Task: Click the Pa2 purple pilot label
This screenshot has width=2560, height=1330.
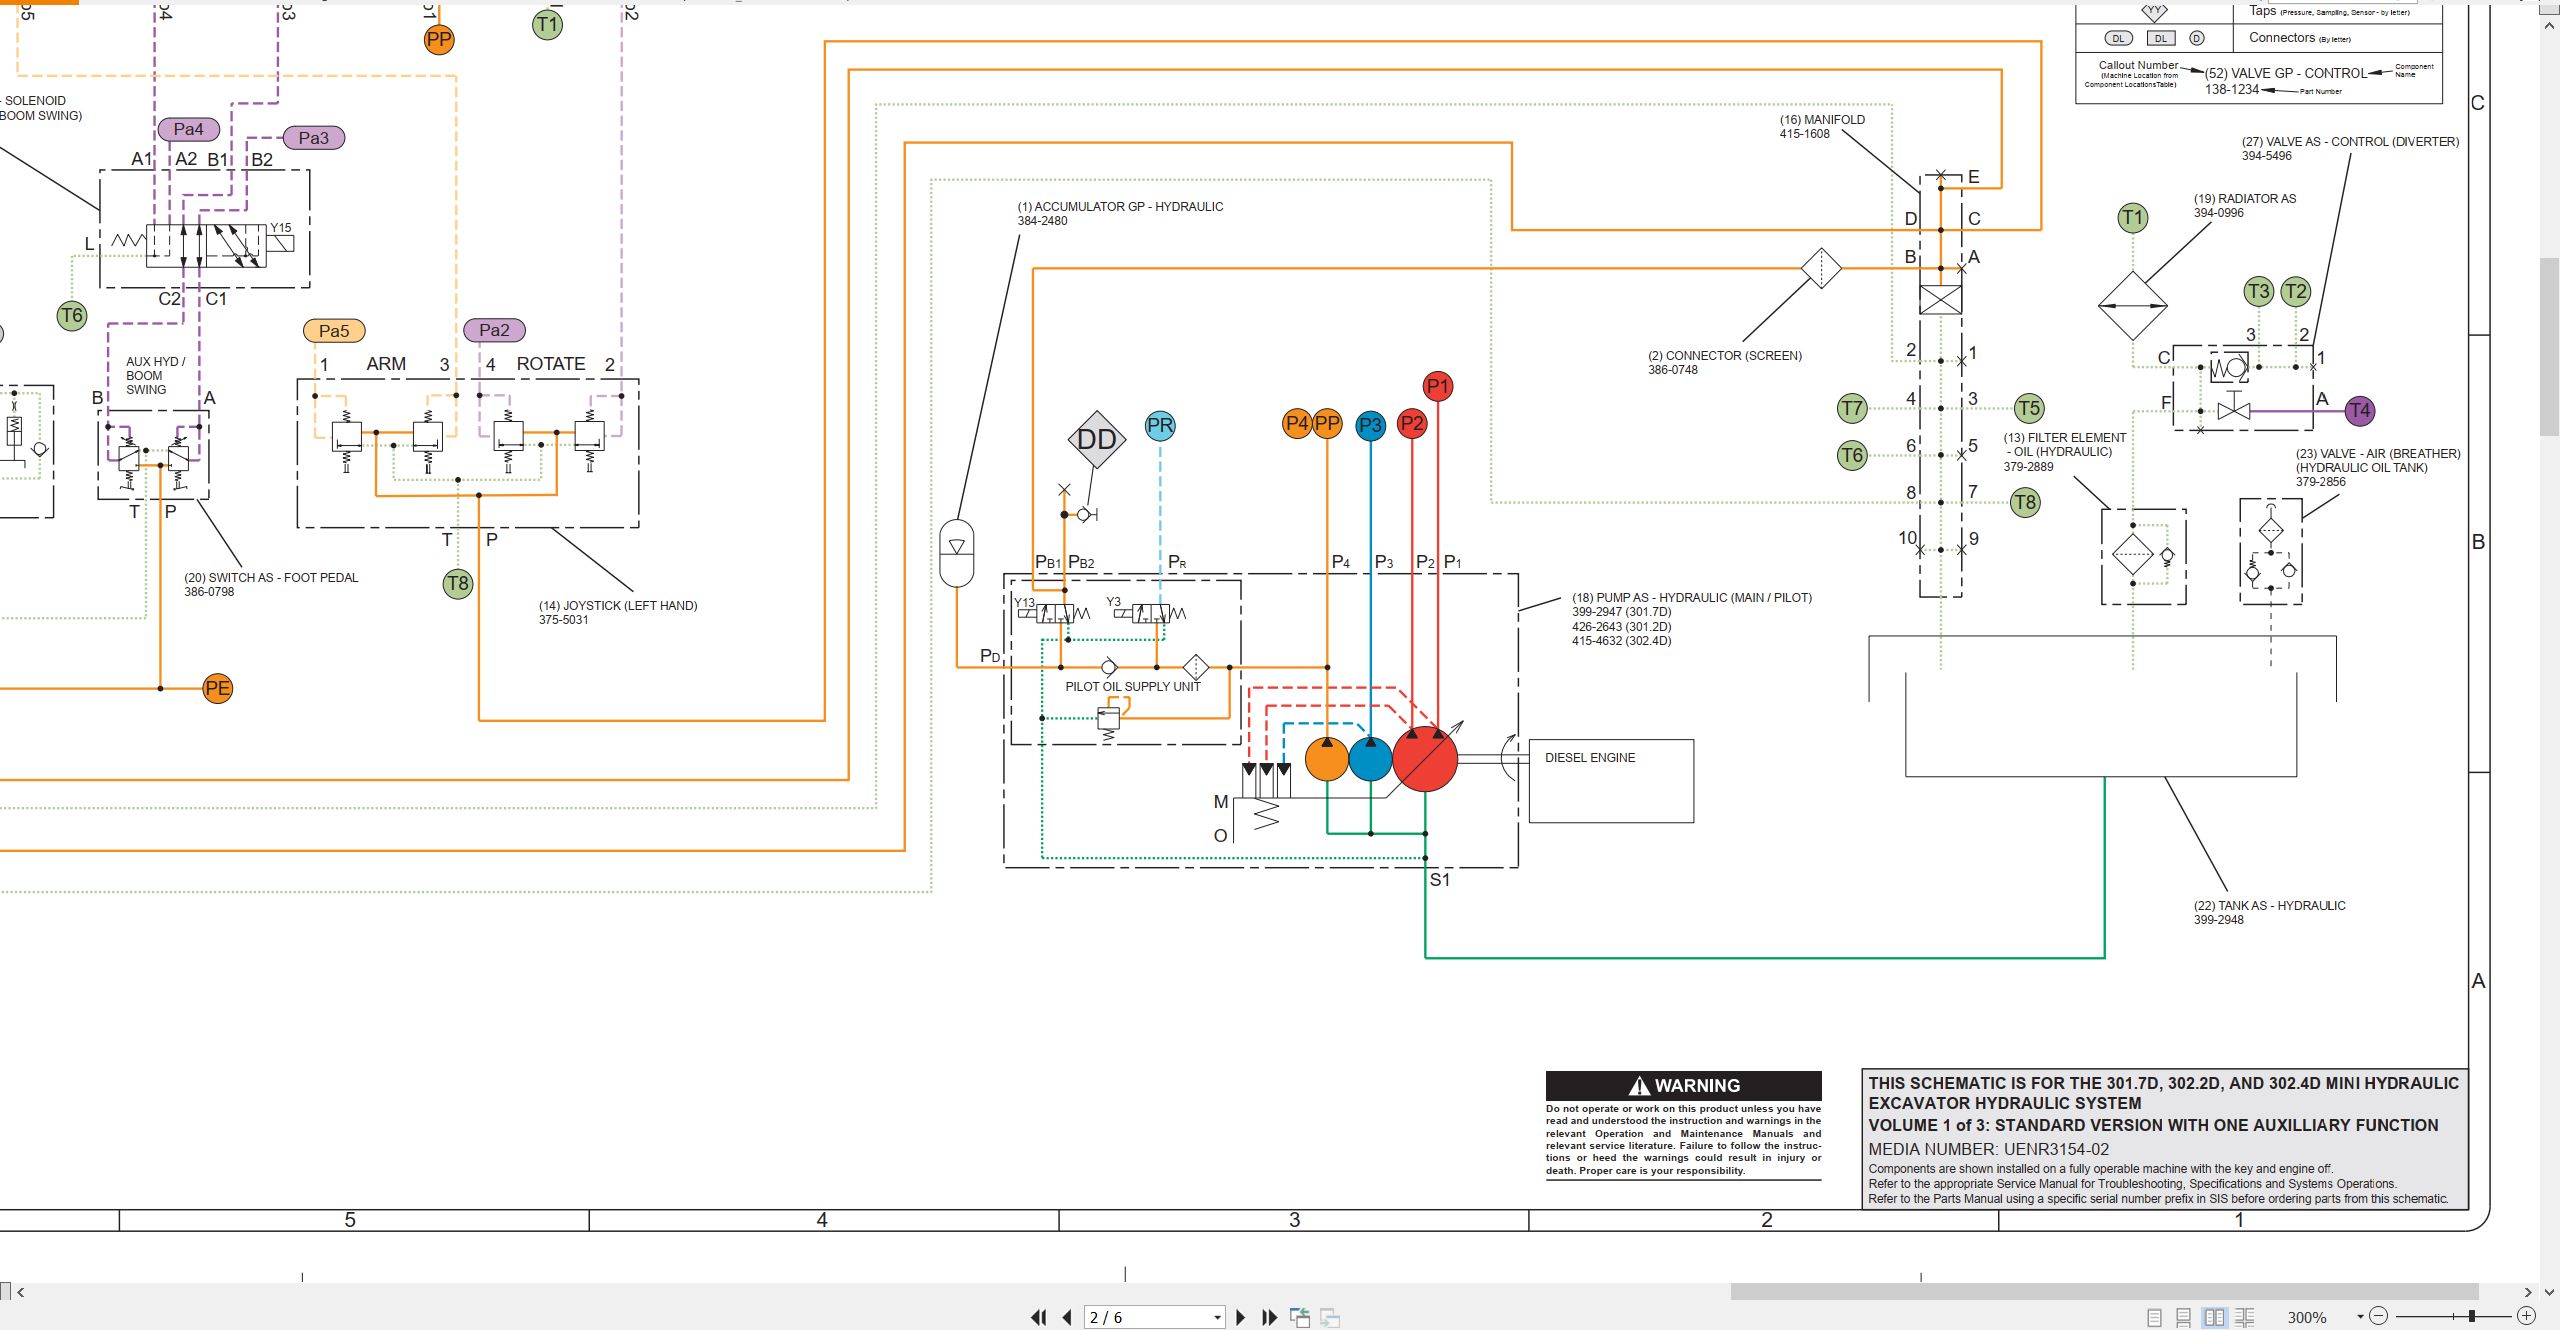Action: [x=494, y=330]
